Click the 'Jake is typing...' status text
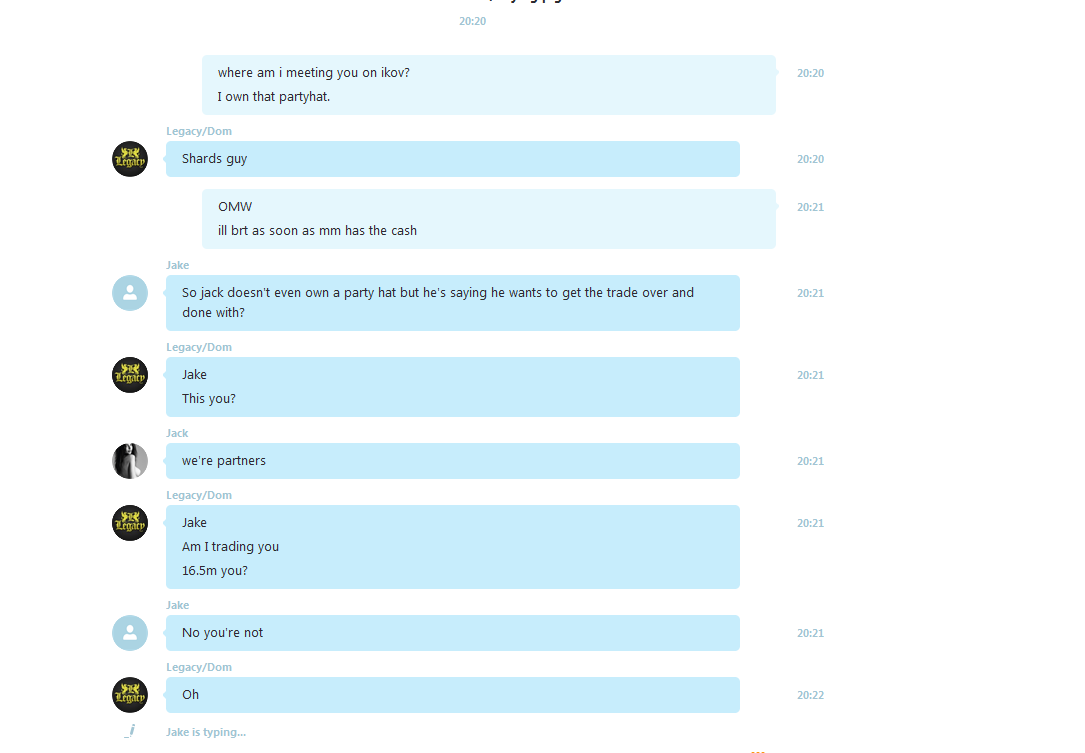 point(206,732)
